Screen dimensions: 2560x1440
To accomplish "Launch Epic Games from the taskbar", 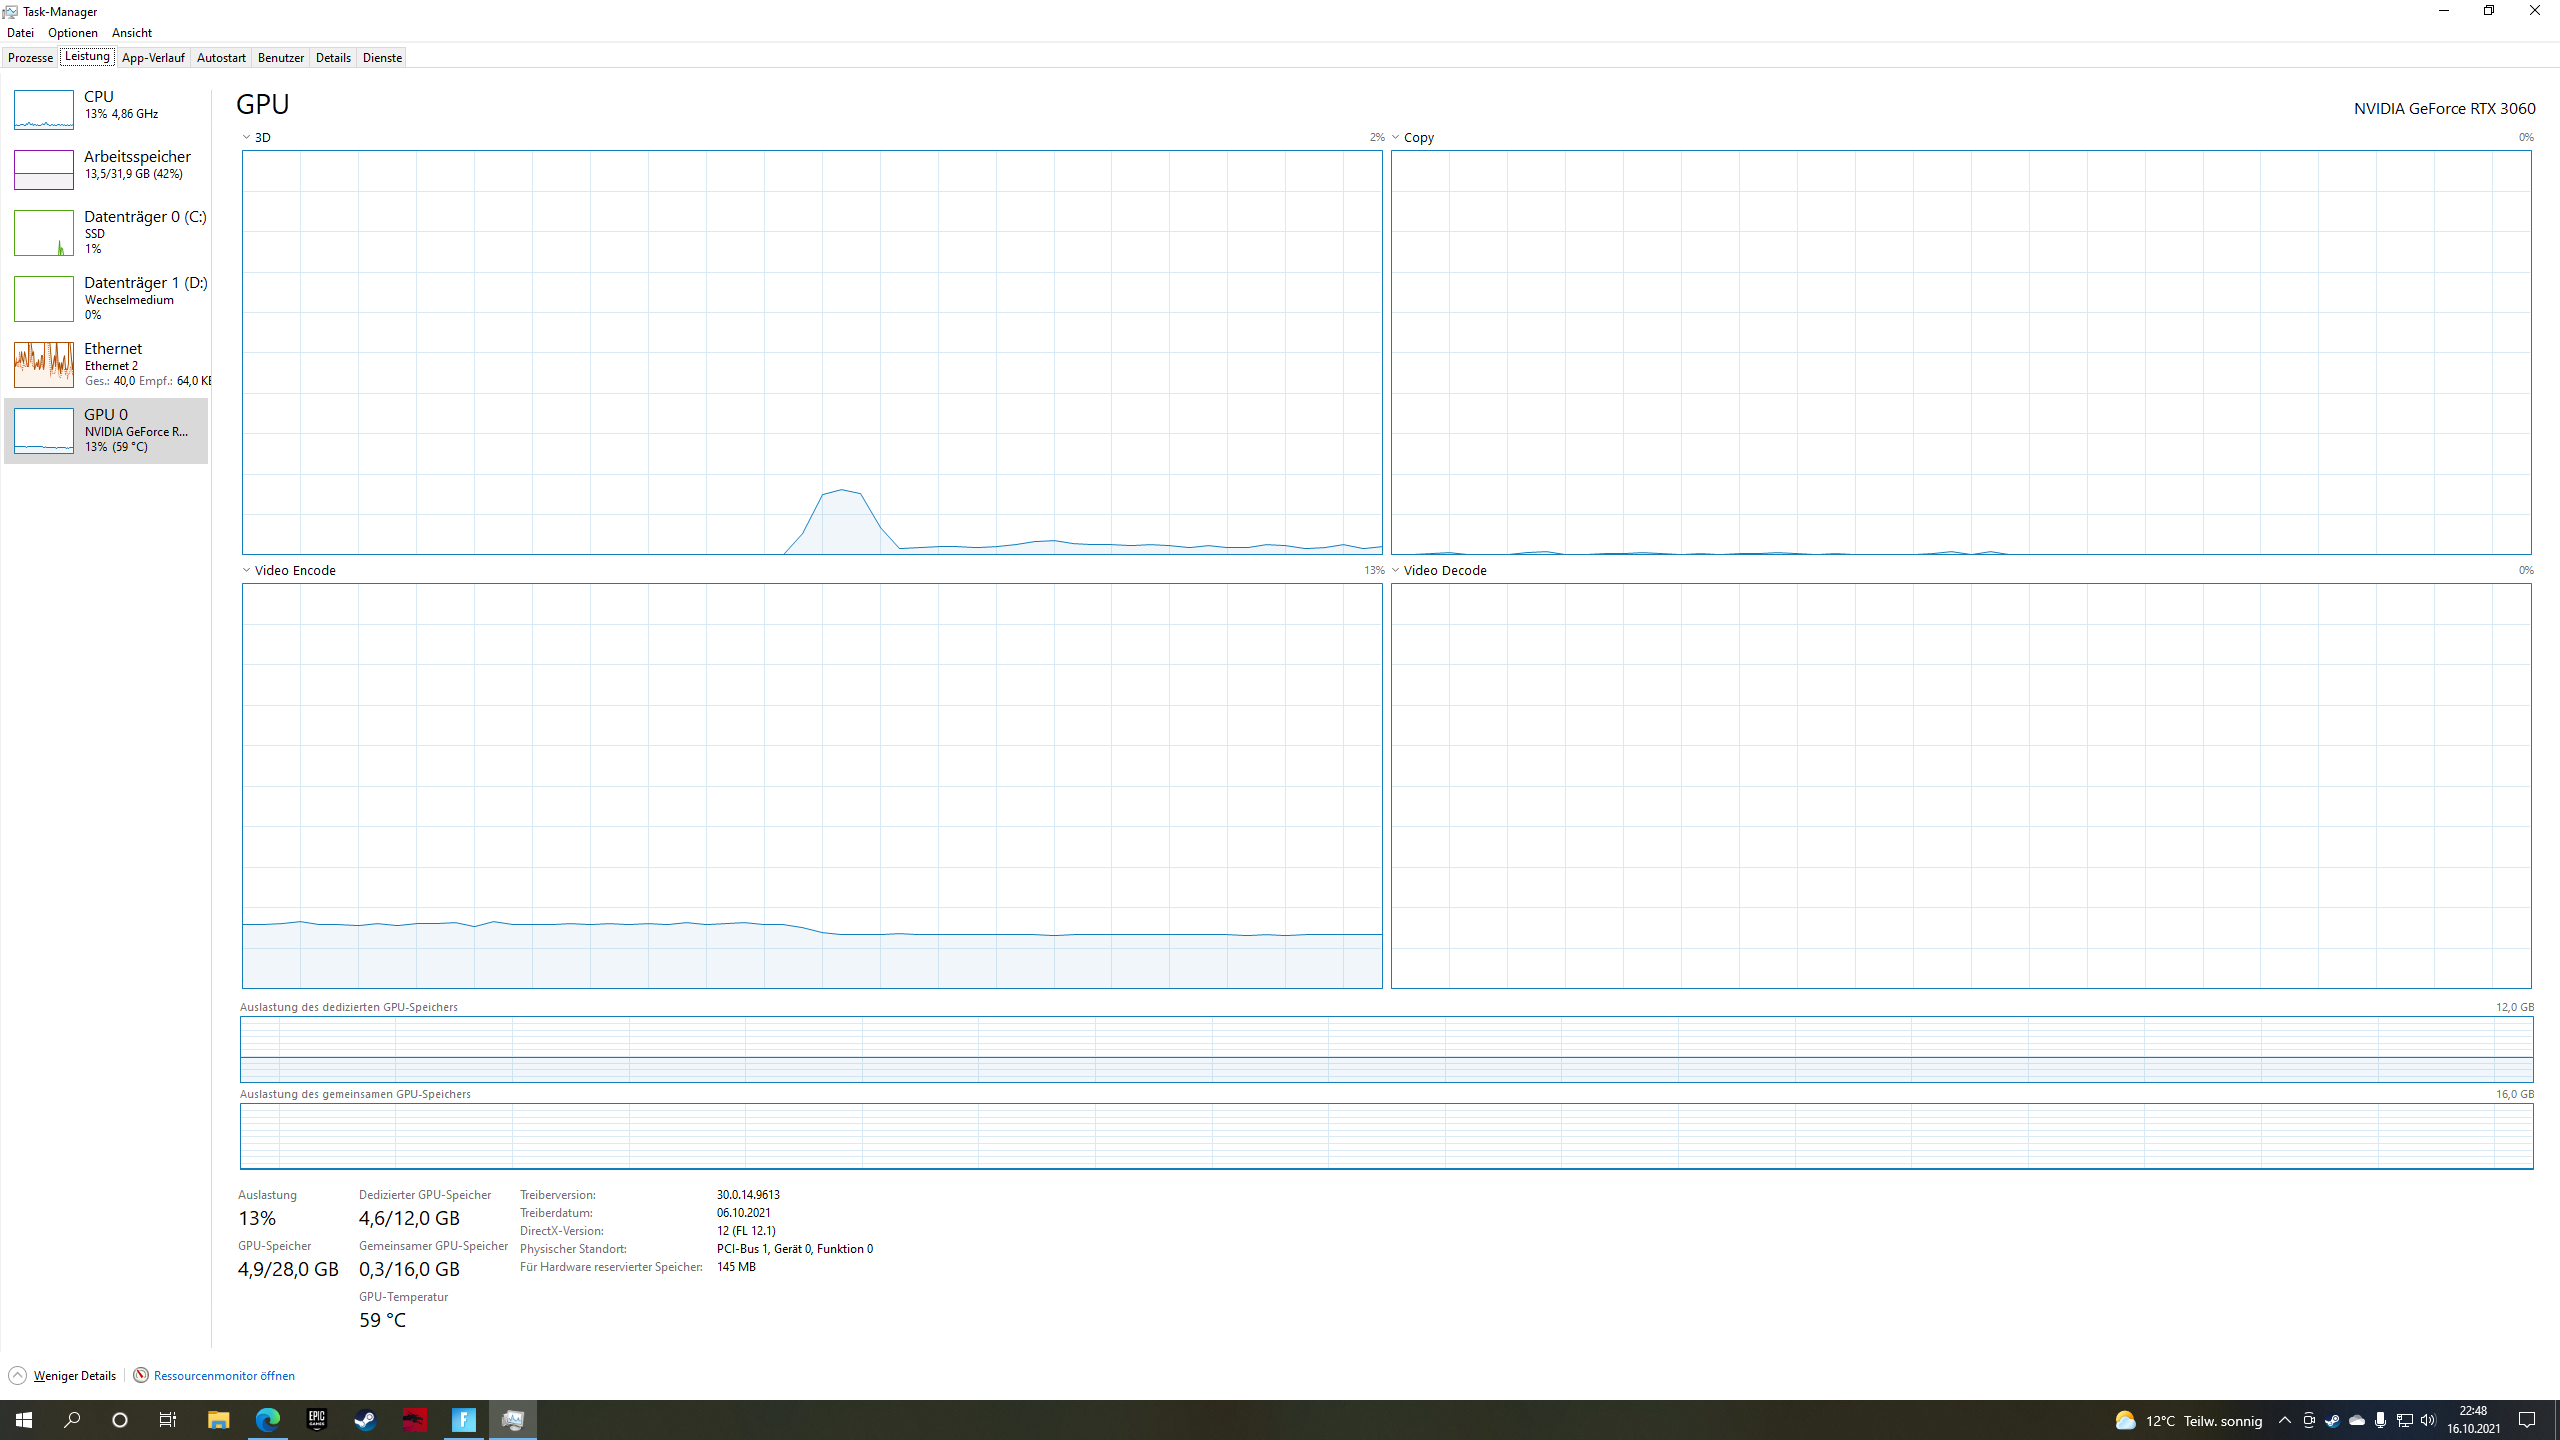I will coord(317,1420).
